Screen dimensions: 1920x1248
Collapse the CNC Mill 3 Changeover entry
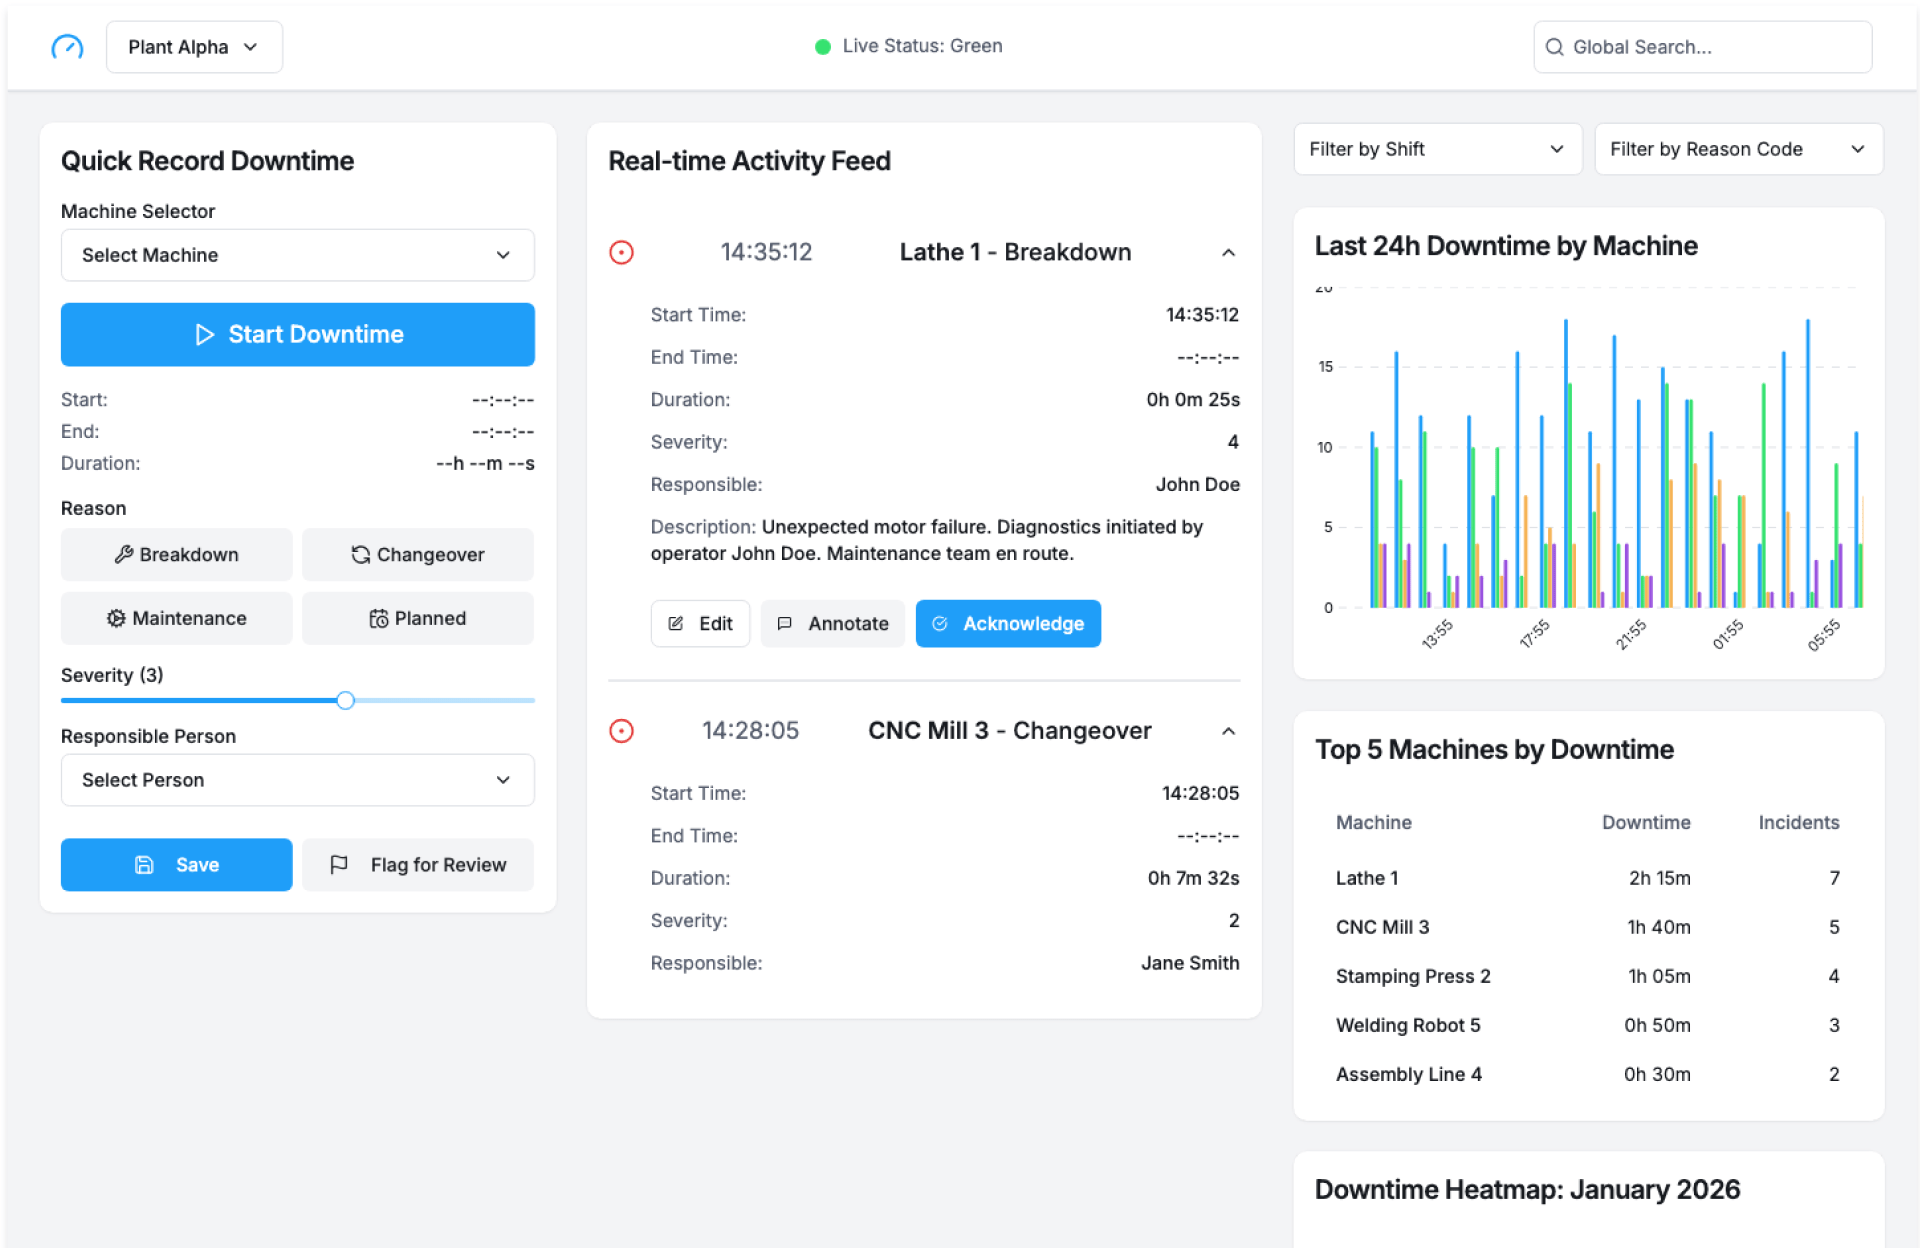[1228, 731]
